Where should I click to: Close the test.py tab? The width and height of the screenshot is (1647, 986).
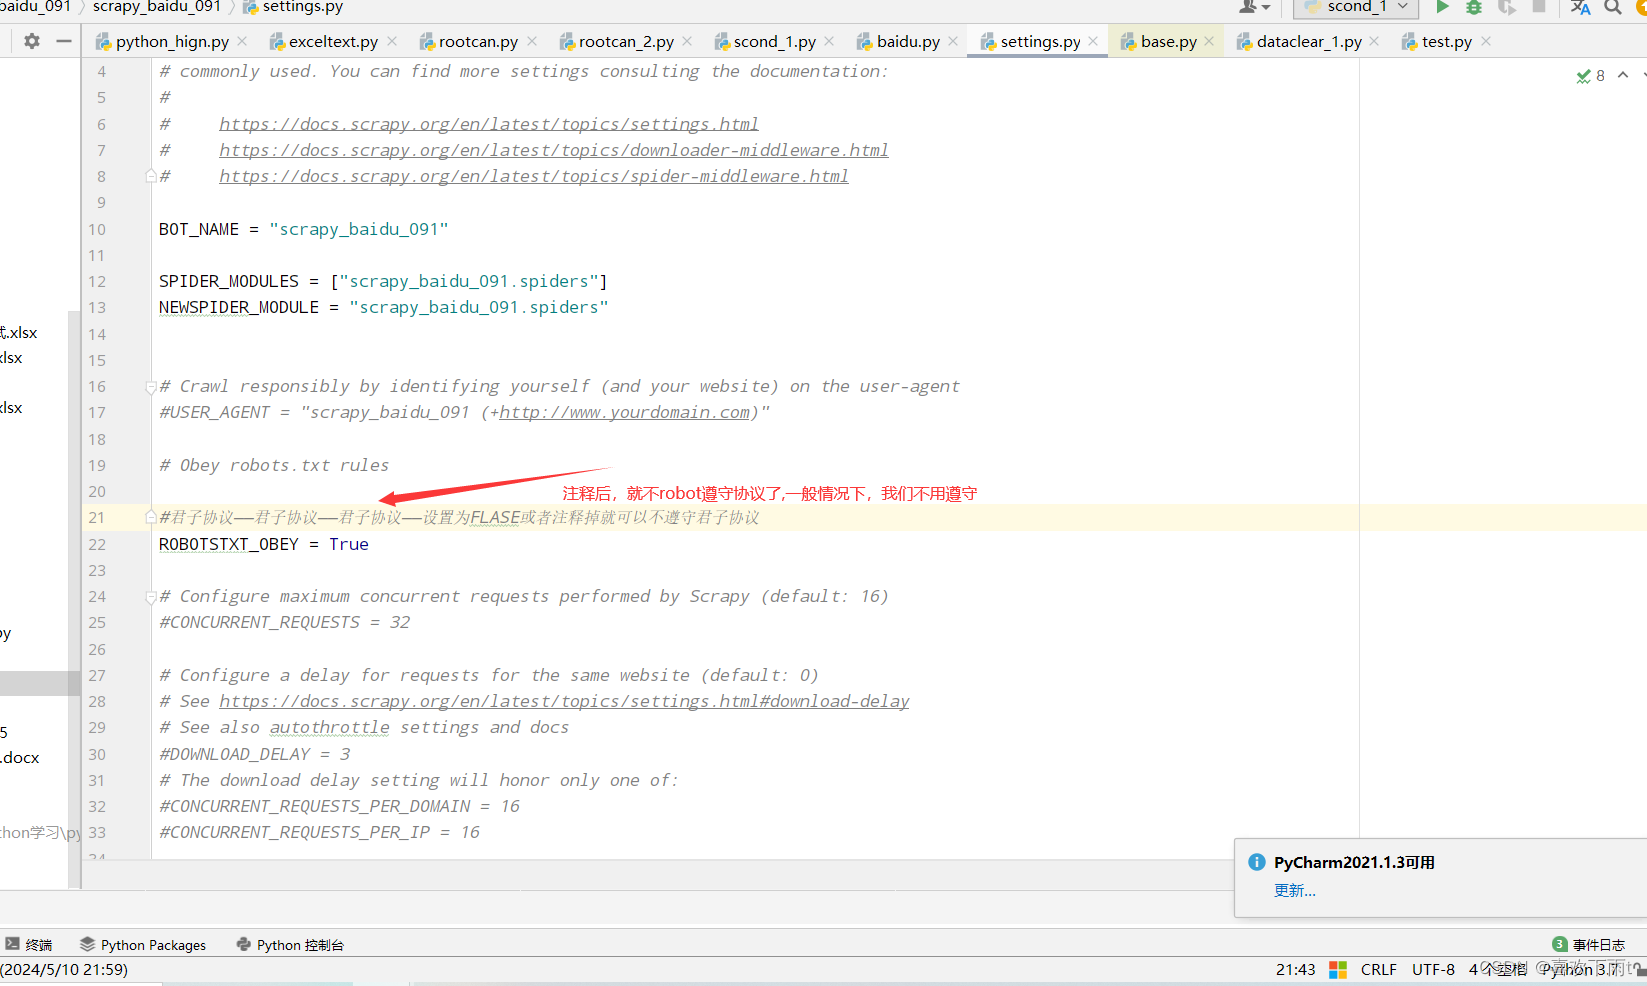click(x=1486, y=41)
